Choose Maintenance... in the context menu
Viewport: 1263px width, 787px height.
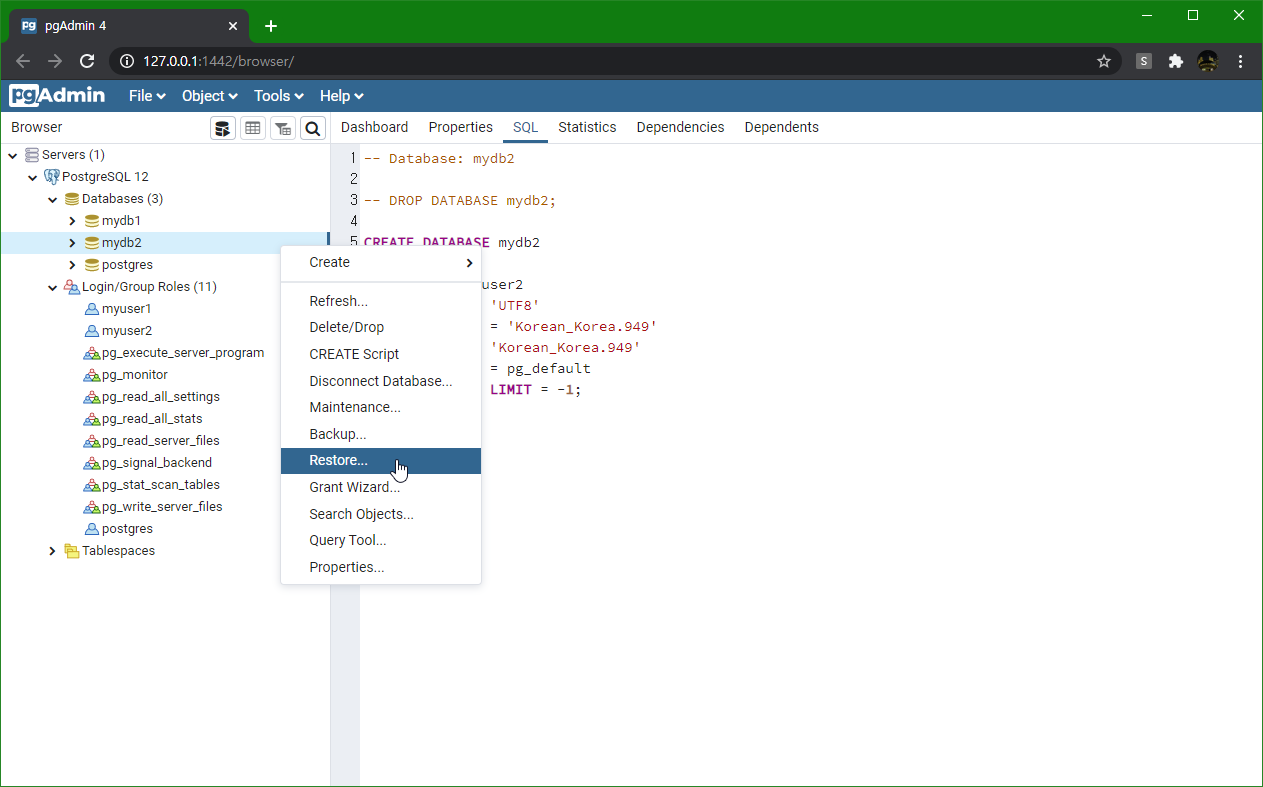pos(381,407)
